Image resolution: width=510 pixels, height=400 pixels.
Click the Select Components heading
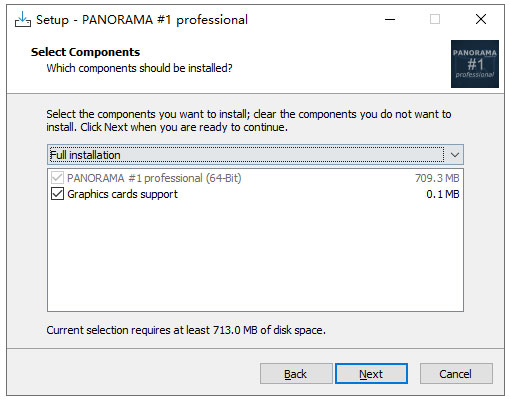[85, 52]
